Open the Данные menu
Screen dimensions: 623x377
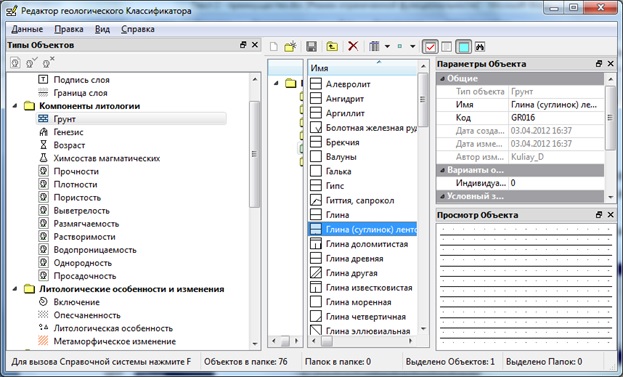pyautogui.click(x=27, y=29)
